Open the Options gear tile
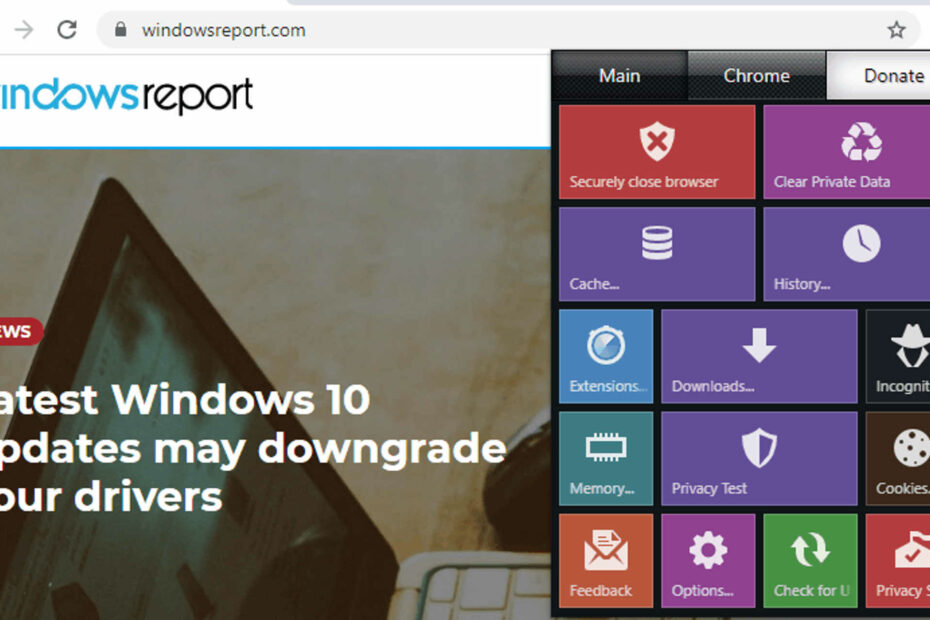This screenshot has height=620, width=930. 708,561
